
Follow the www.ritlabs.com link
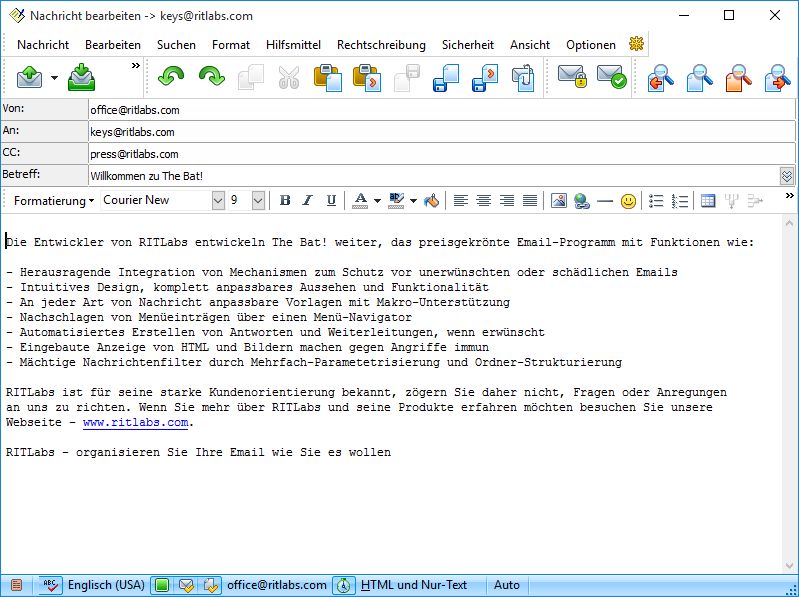[135, 423]
